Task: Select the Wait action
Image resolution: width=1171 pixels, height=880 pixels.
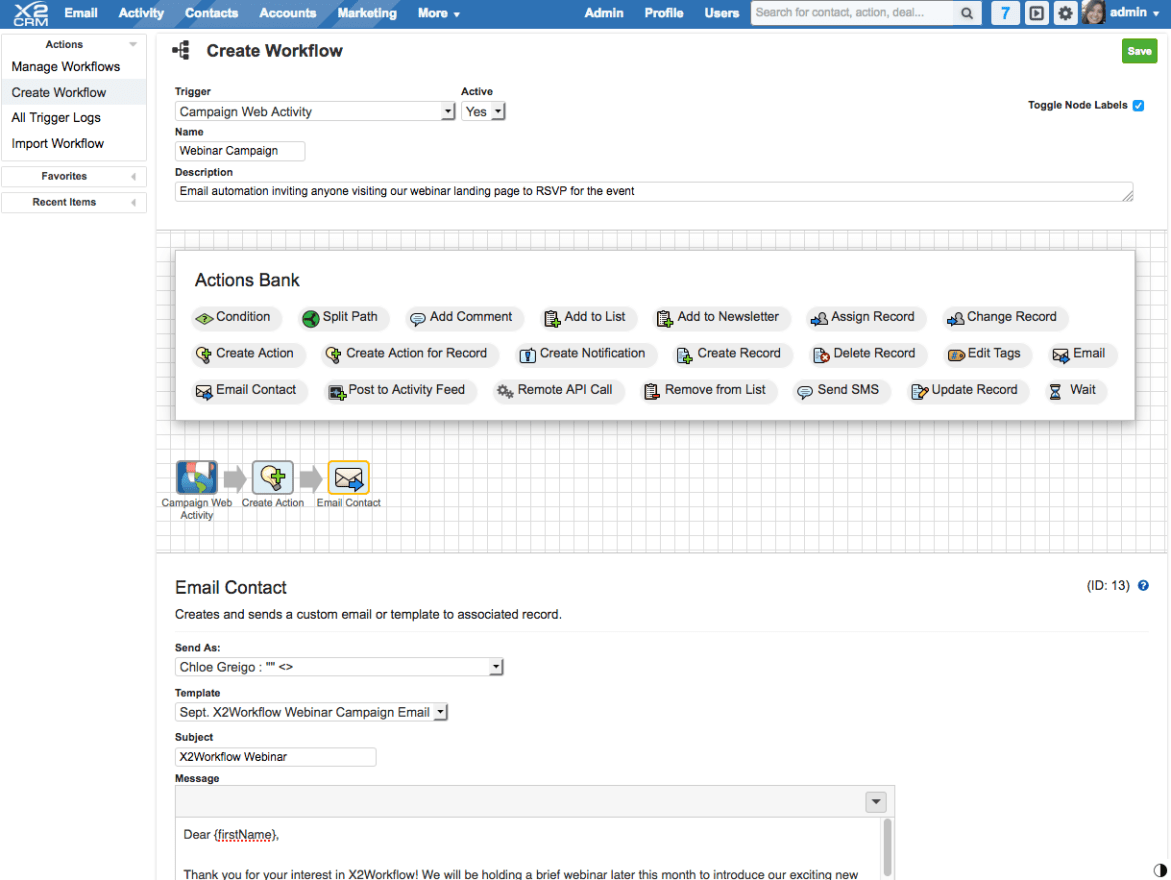Action: [1073, 391]
